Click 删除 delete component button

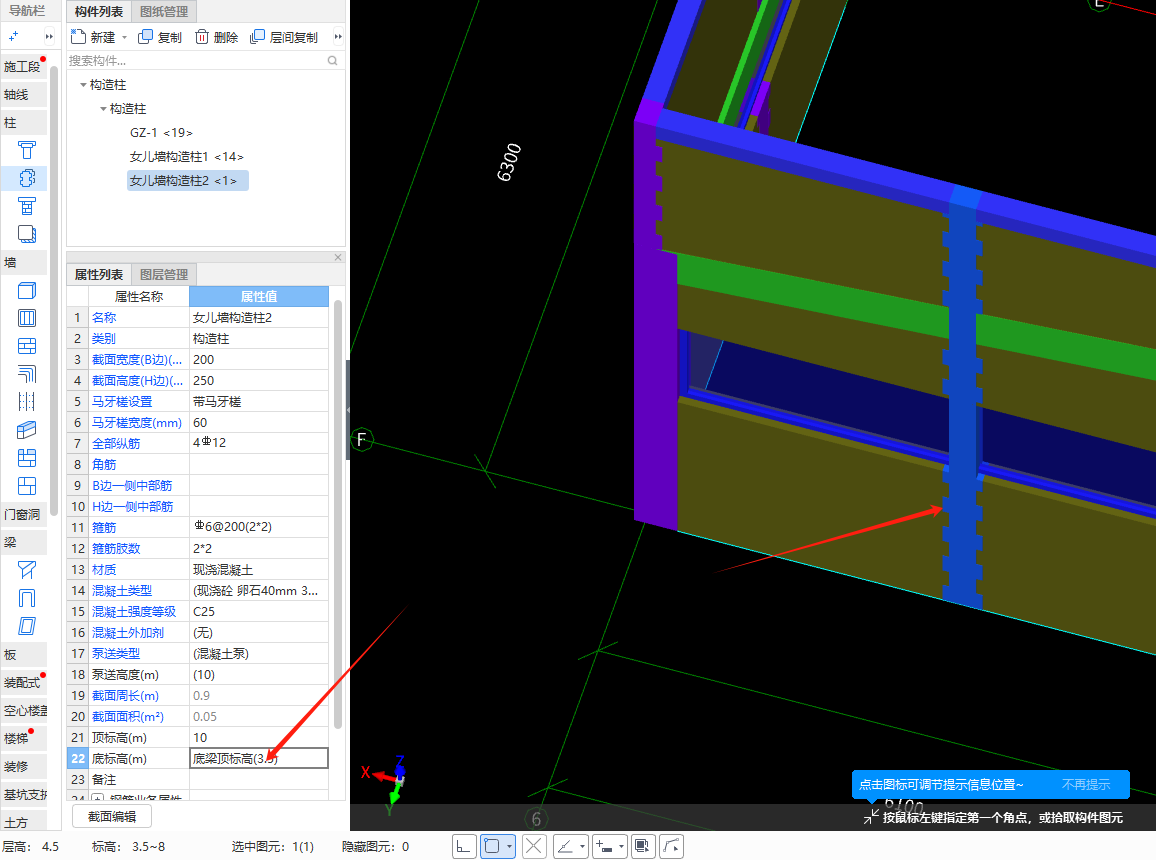coord(217,37)
